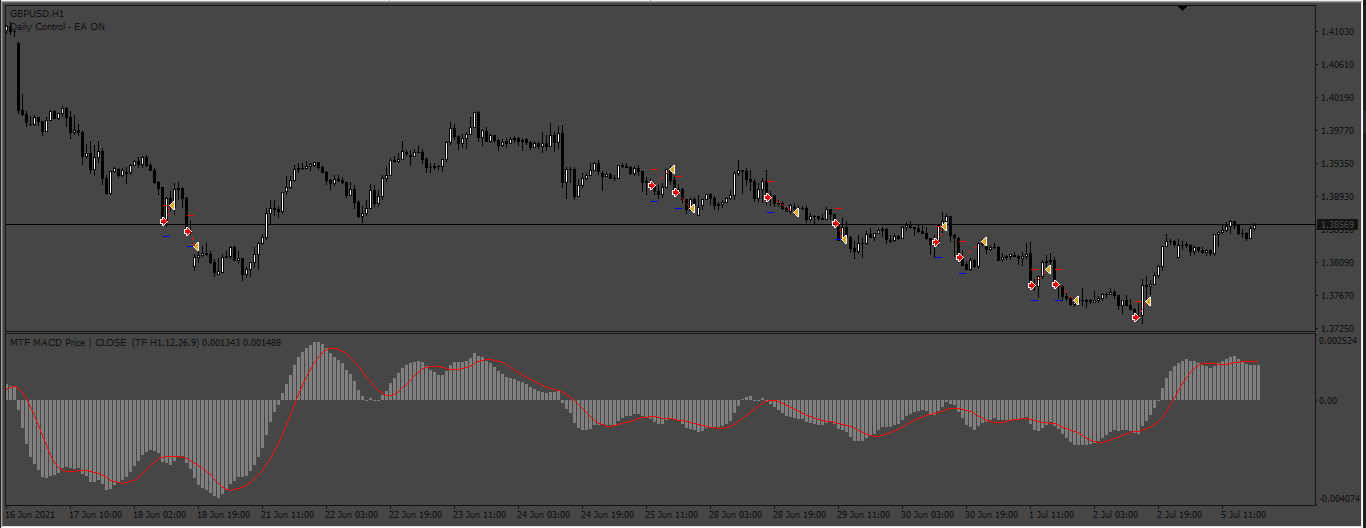Click the 1.40610 price scale value

pos(1337,65)
